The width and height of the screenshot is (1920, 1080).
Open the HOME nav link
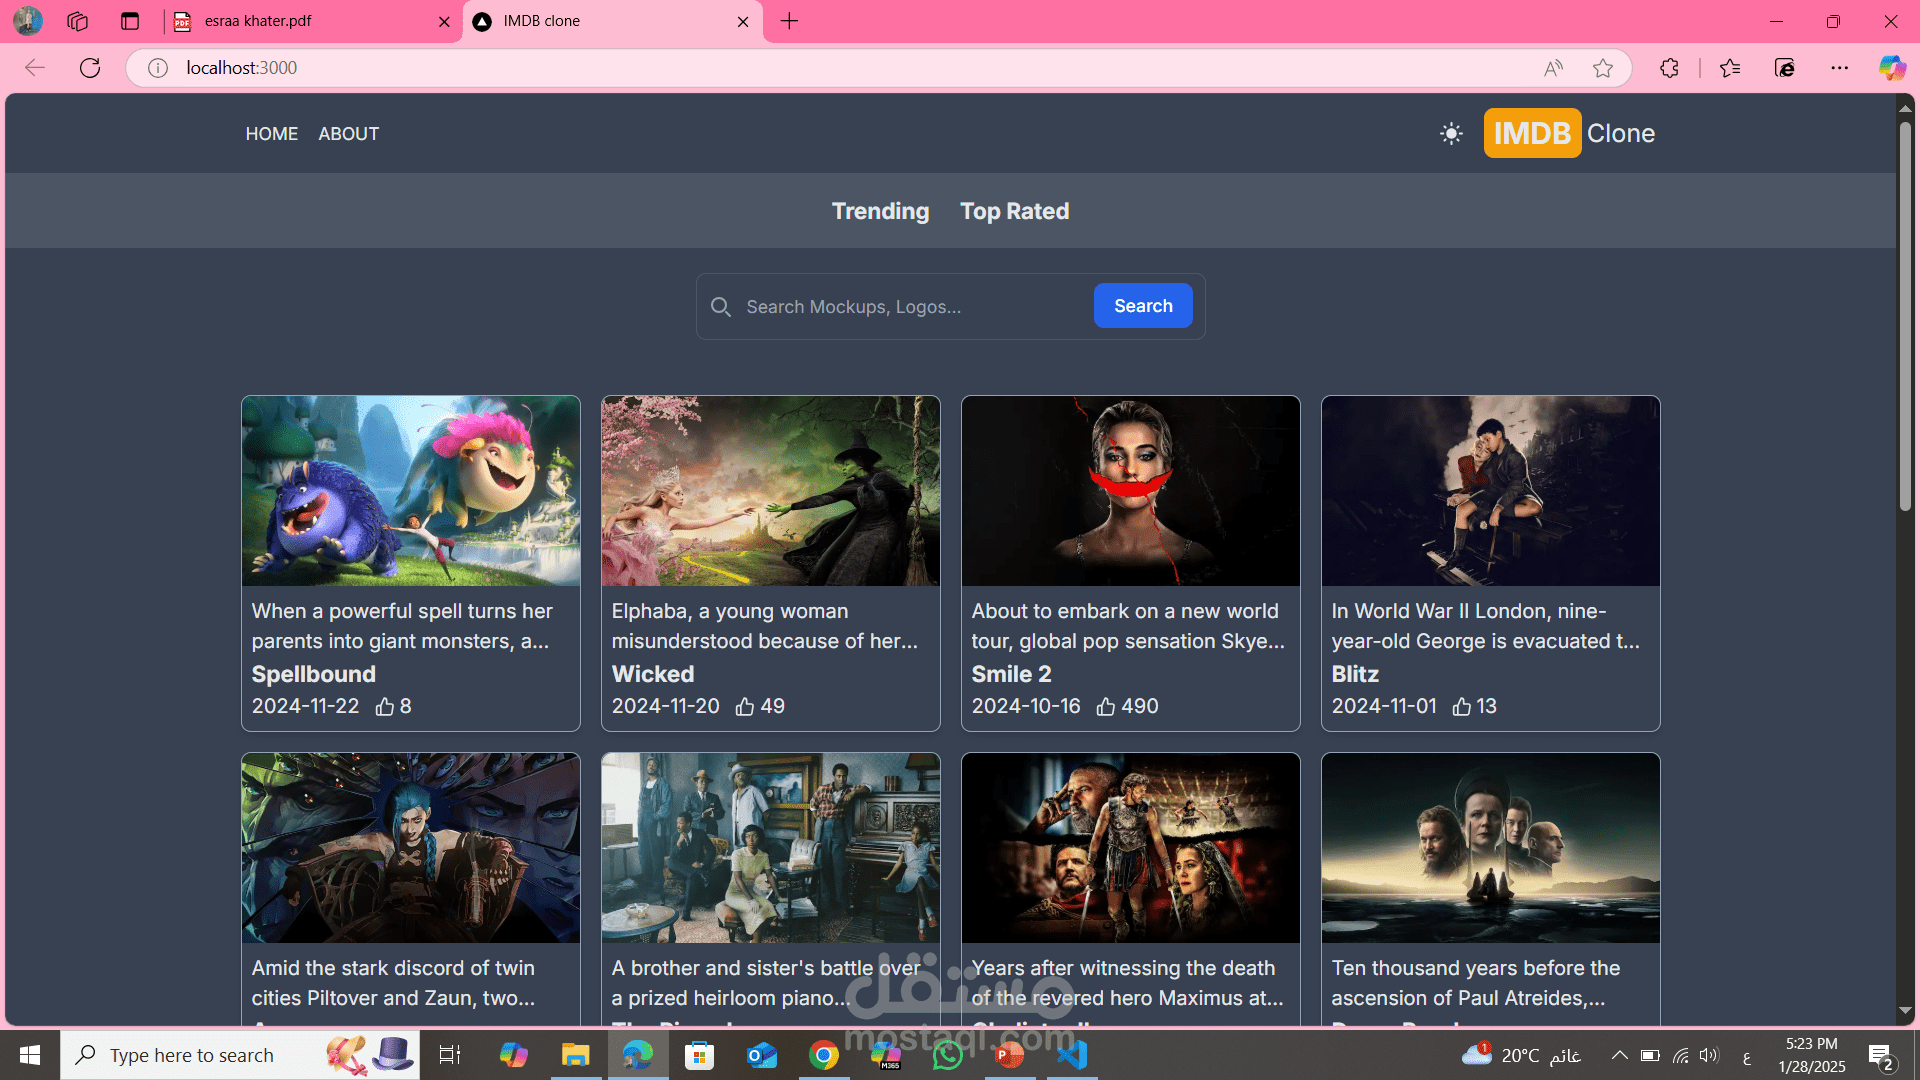[x=271, y=134]
